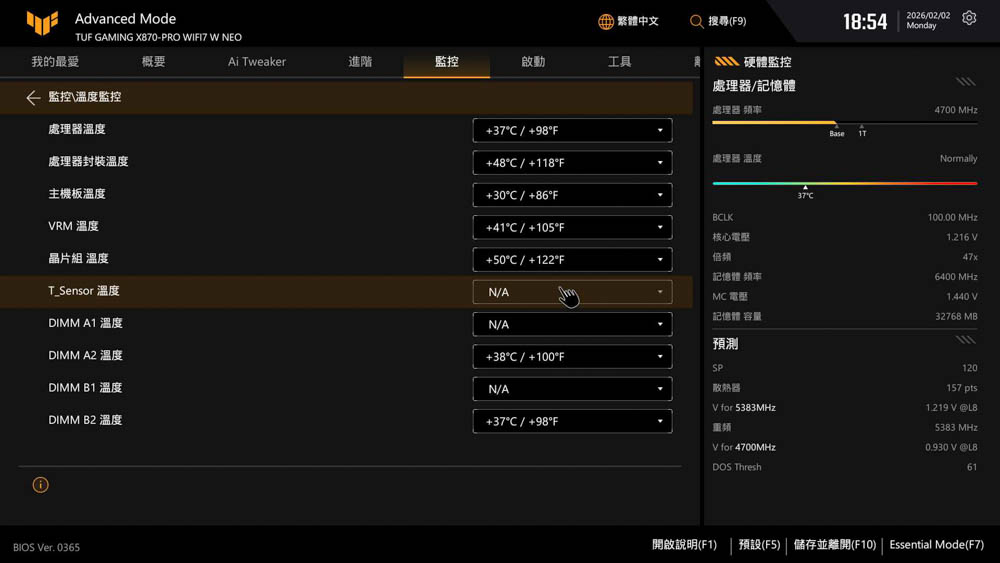This screenshot has height=563, width=1000.
Task: Expand the DIMM A2 溫度 dropdown
Action: [x=572, y=357]
